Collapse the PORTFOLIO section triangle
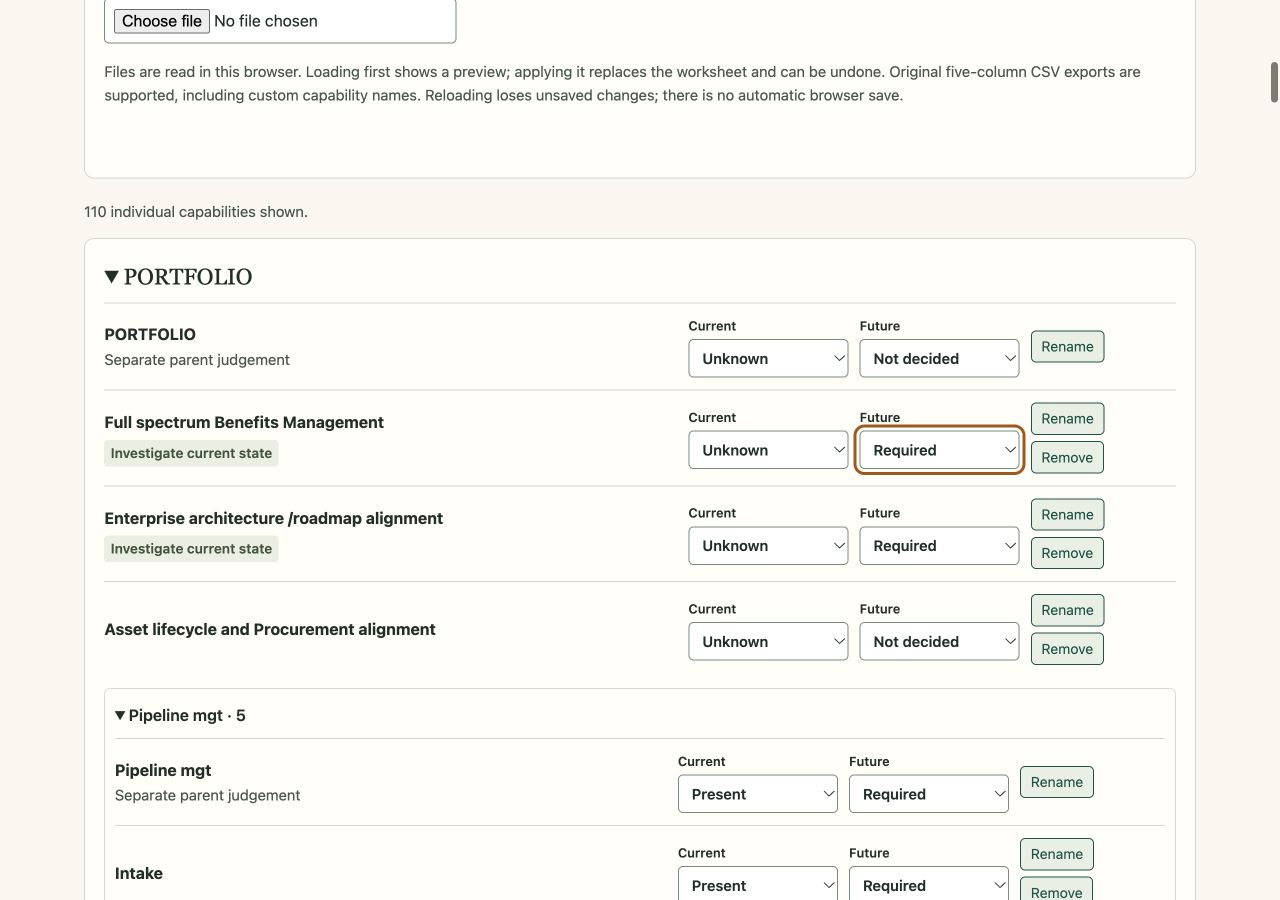 112,277
